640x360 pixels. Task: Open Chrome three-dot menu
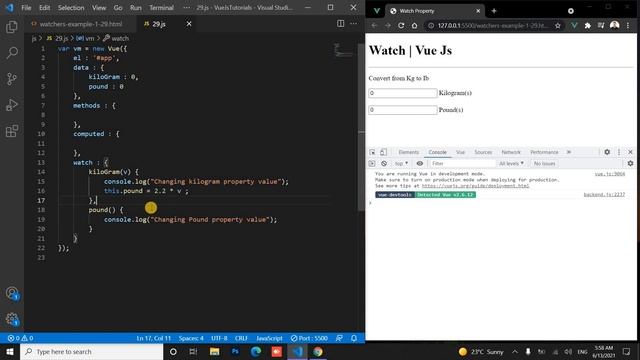click(x=628, y=25)
